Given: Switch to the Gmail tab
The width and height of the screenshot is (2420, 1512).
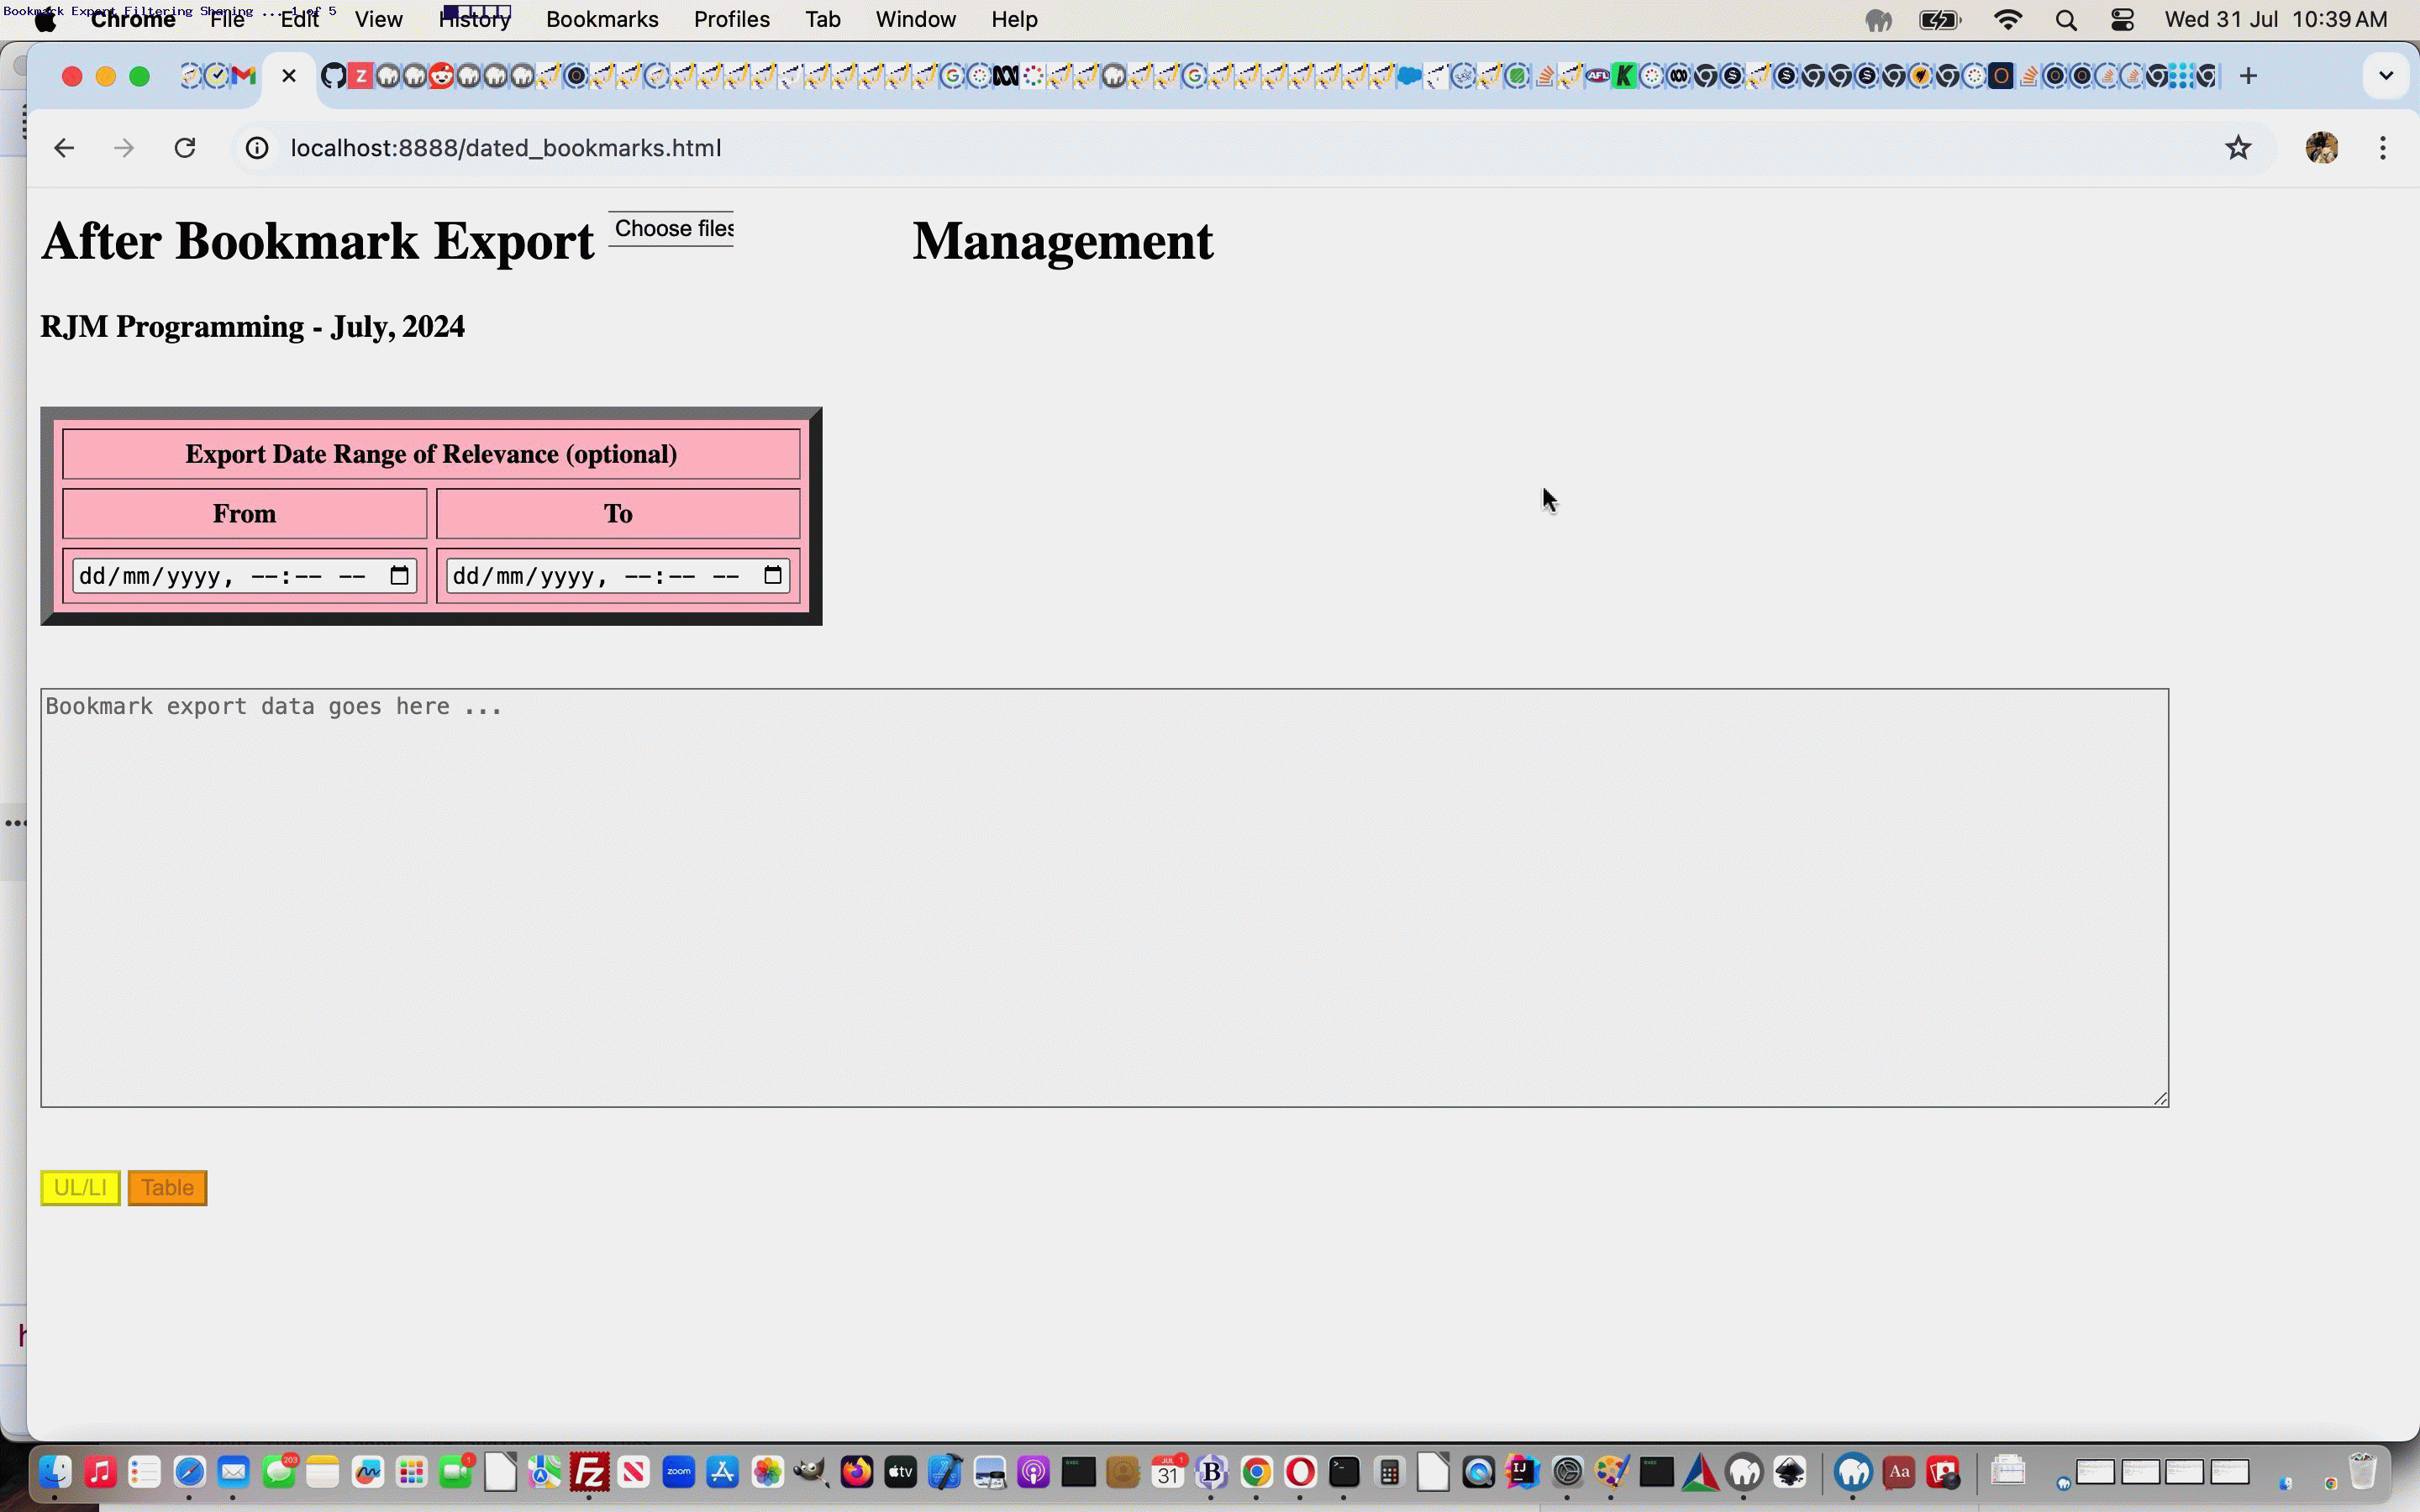Looking at the screenshot, I should (243, 76).
